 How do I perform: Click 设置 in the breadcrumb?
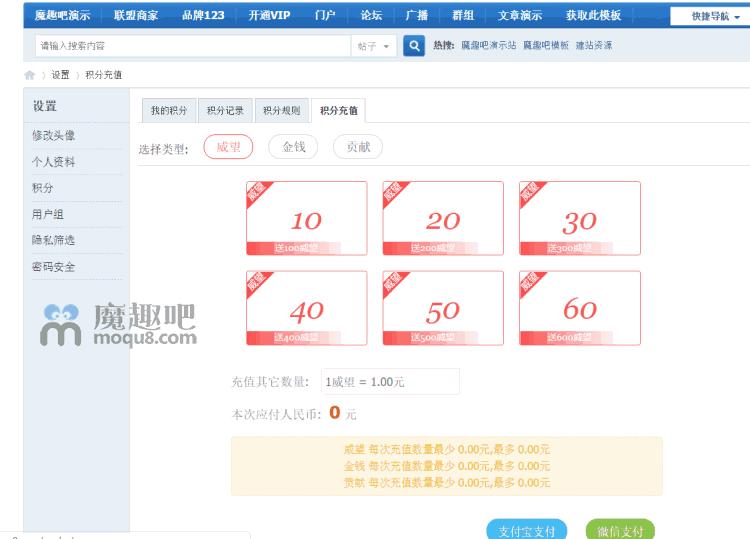click(60, 75)
